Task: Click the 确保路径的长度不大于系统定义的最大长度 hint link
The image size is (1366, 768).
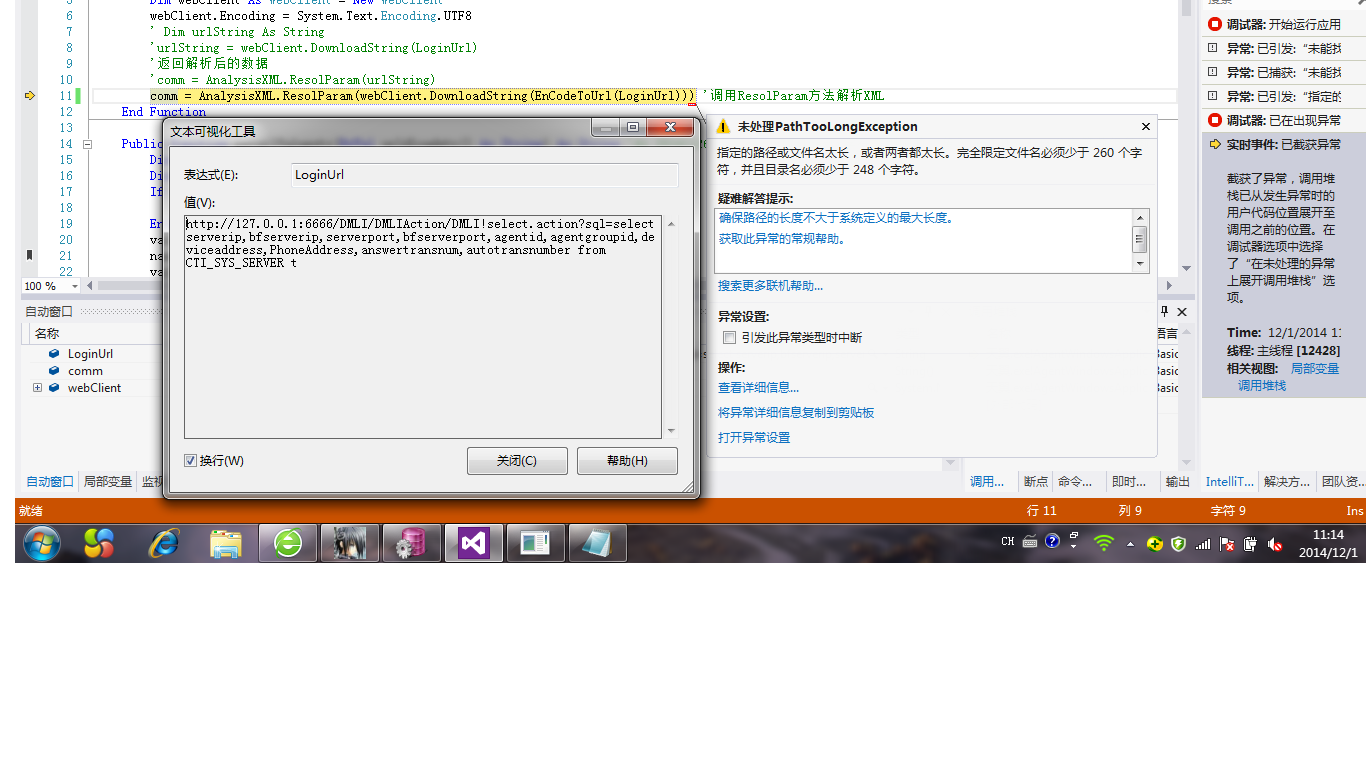Action: (836, 218)
